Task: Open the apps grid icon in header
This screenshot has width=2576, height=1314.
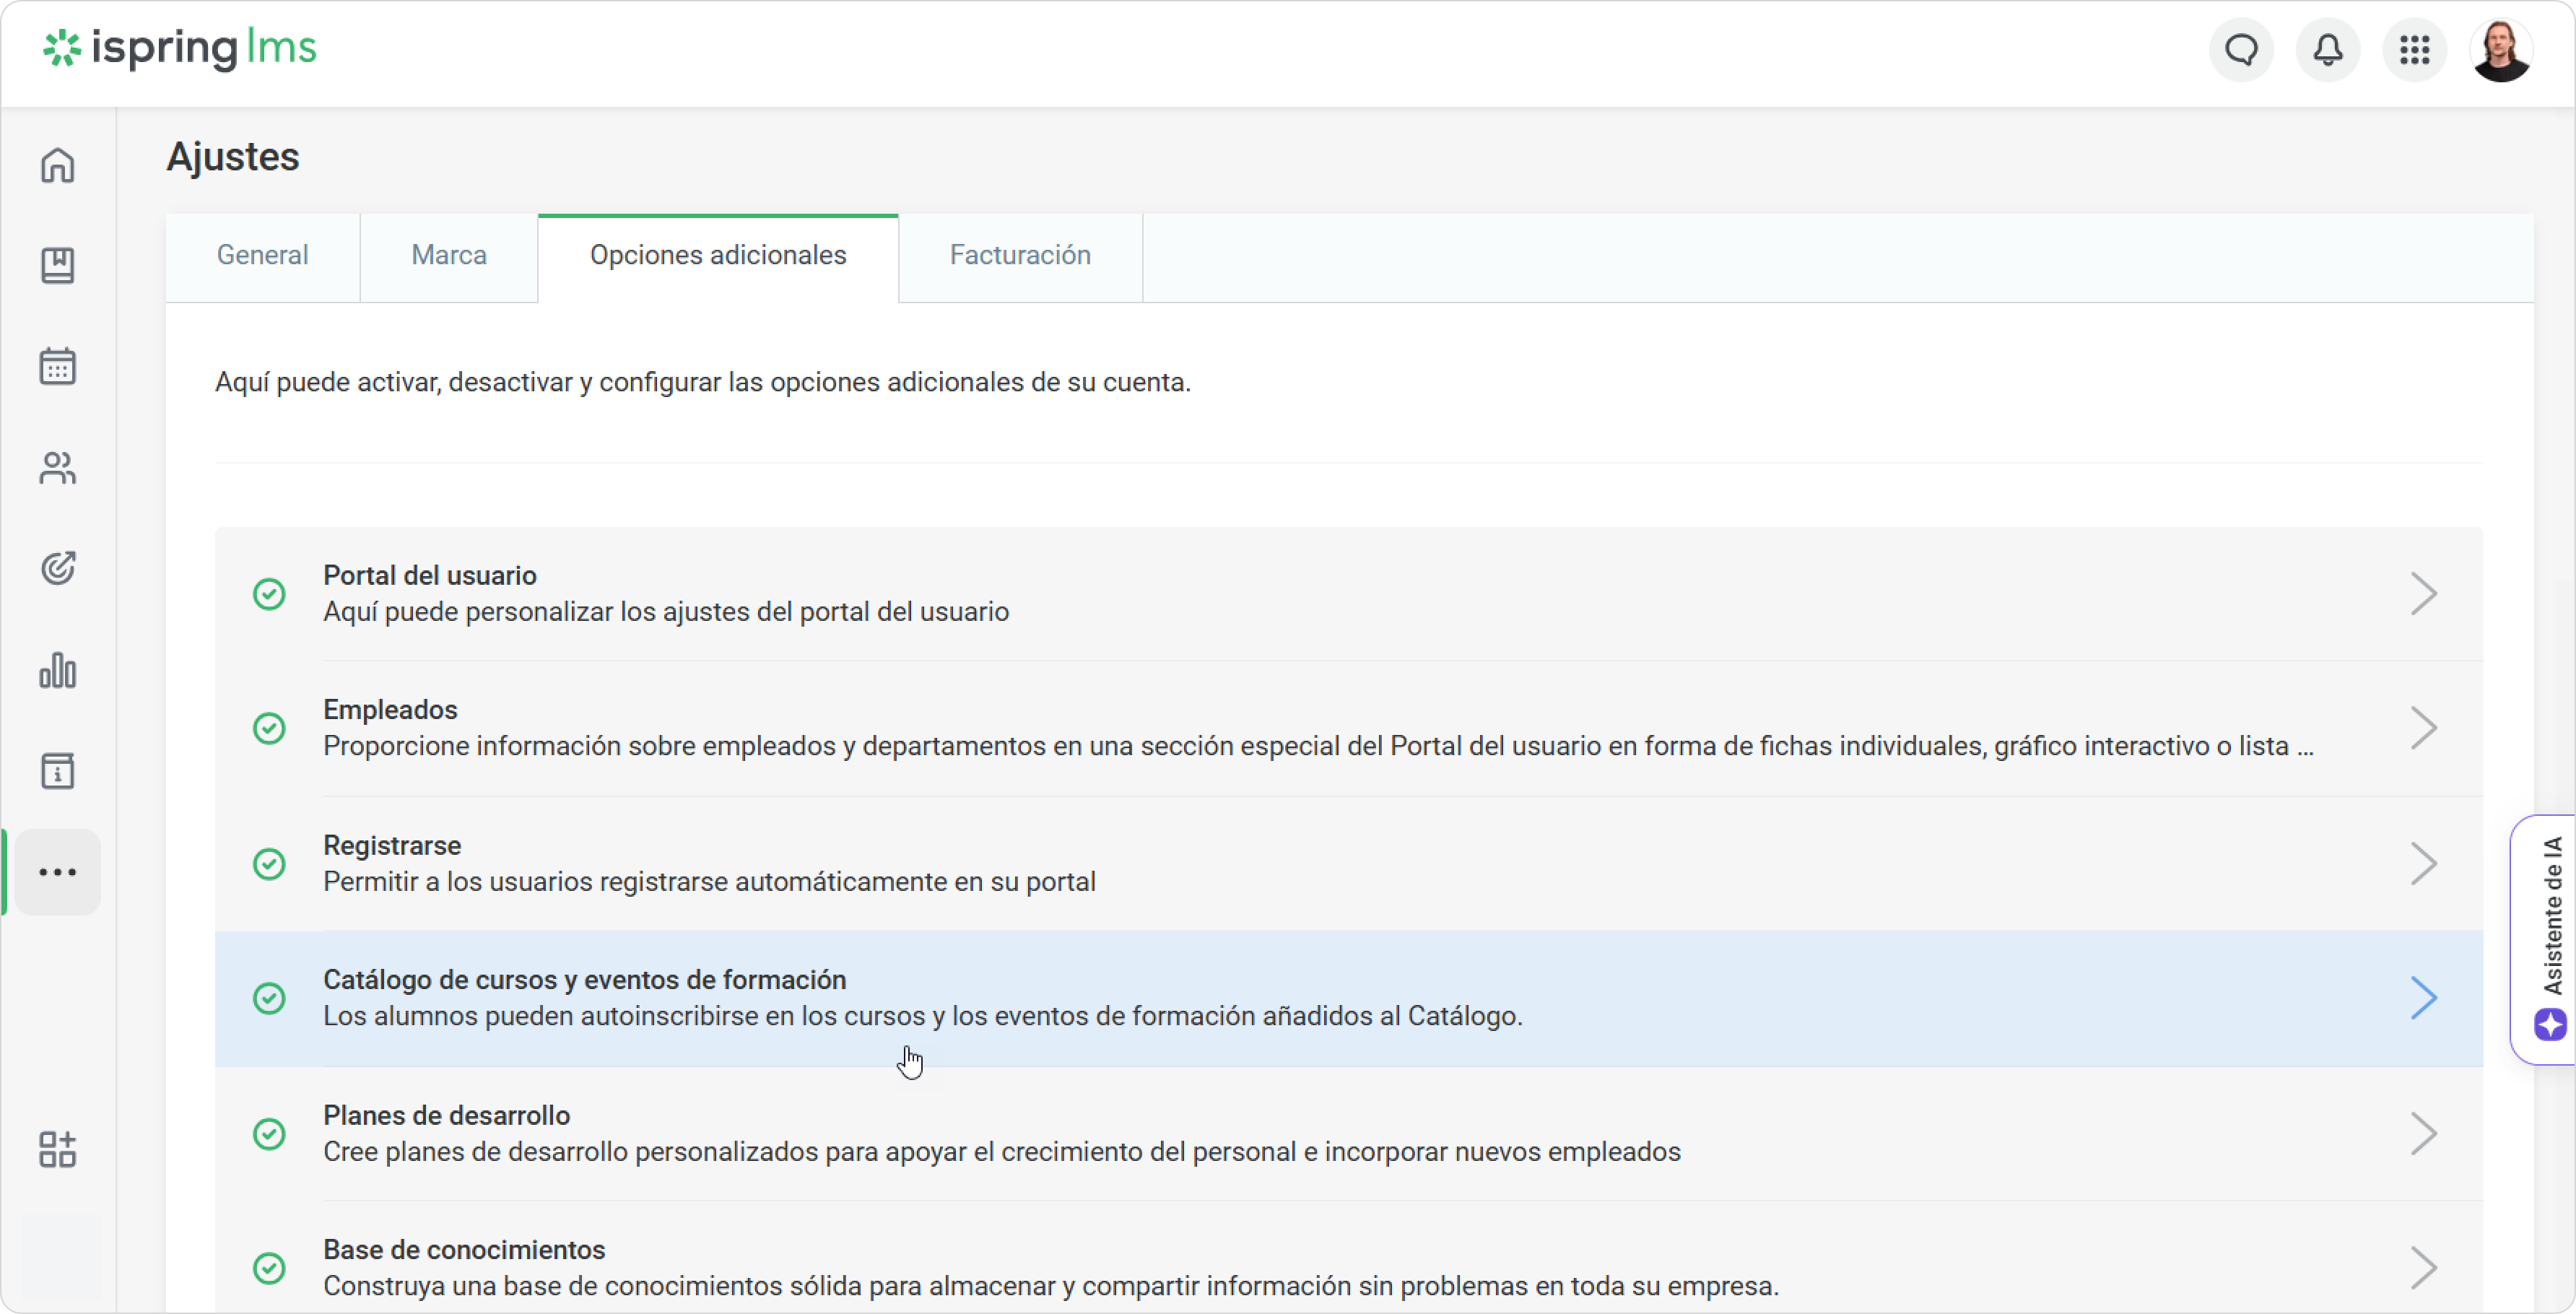Action: point(2414,50)
